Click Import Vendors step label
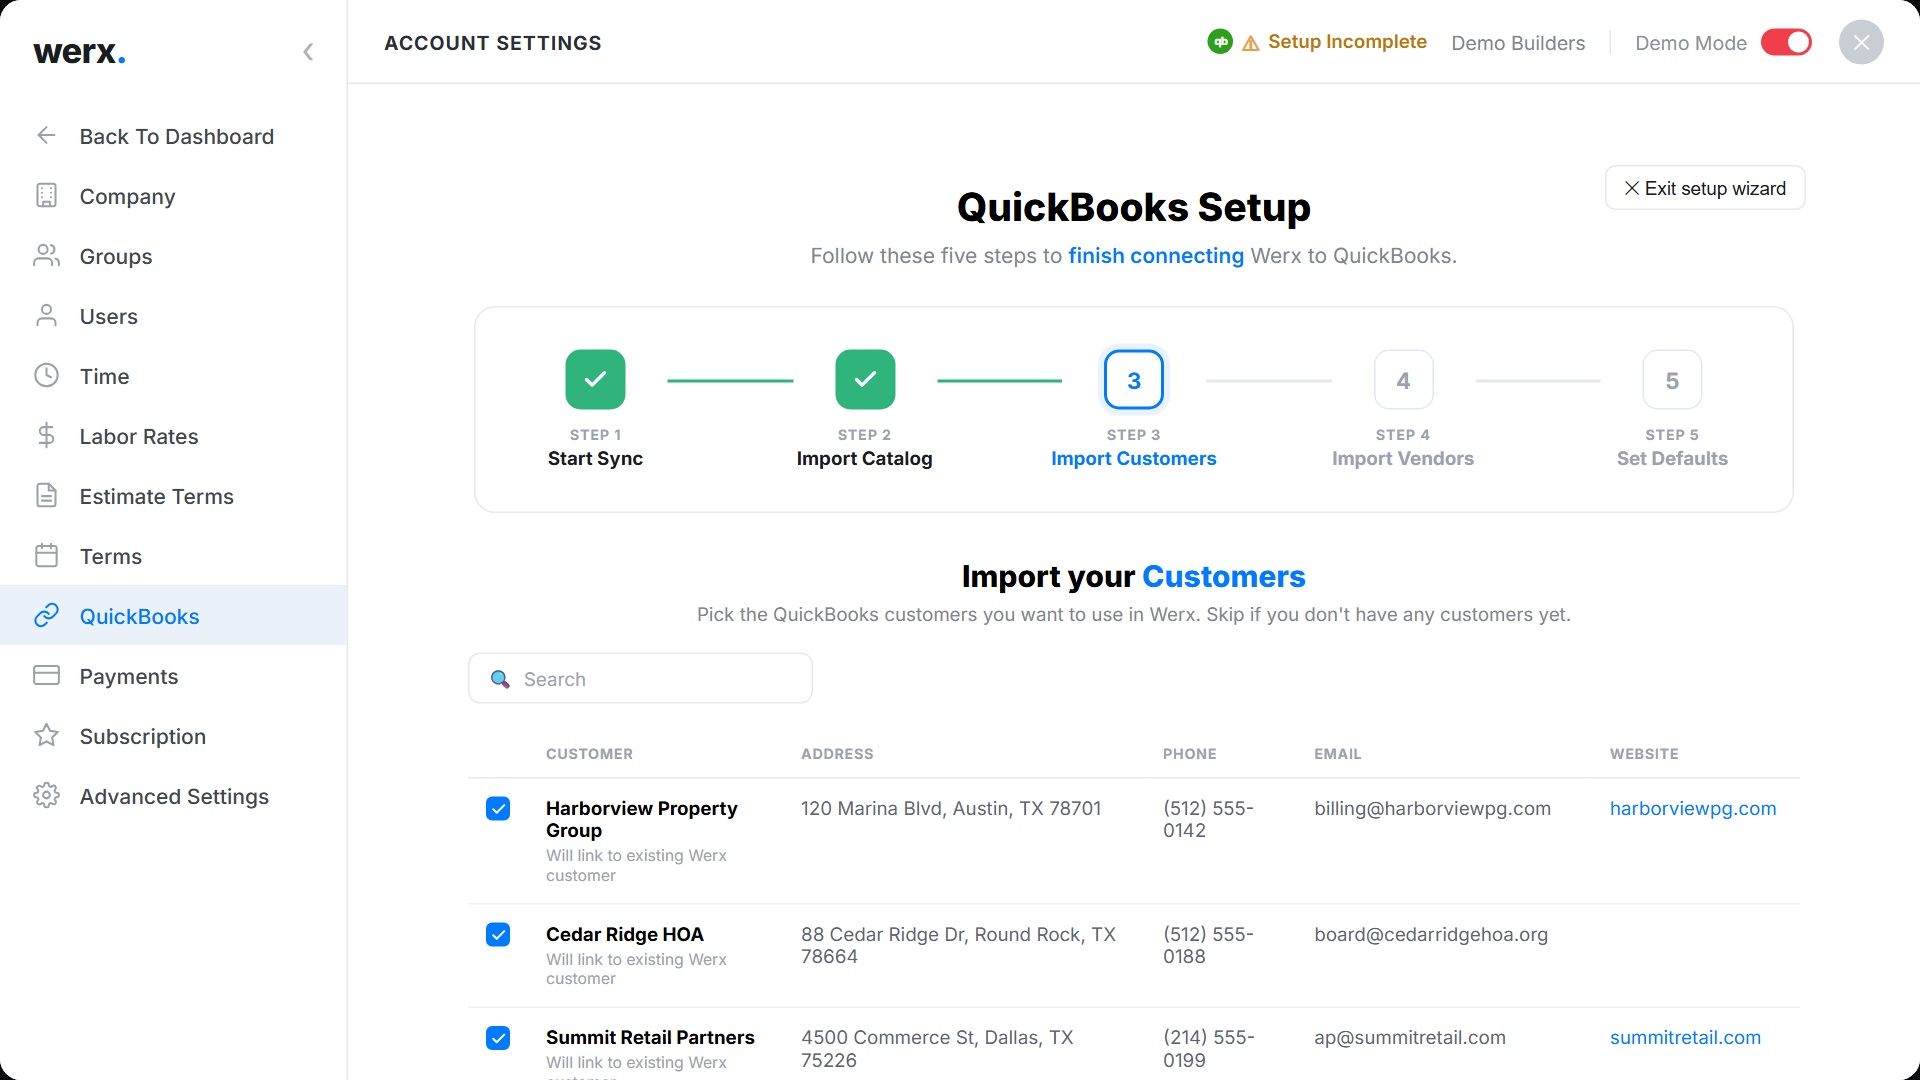The width and height of the screenshot is (1920, 1080). pyautogui.click(x=1402, y=459)
